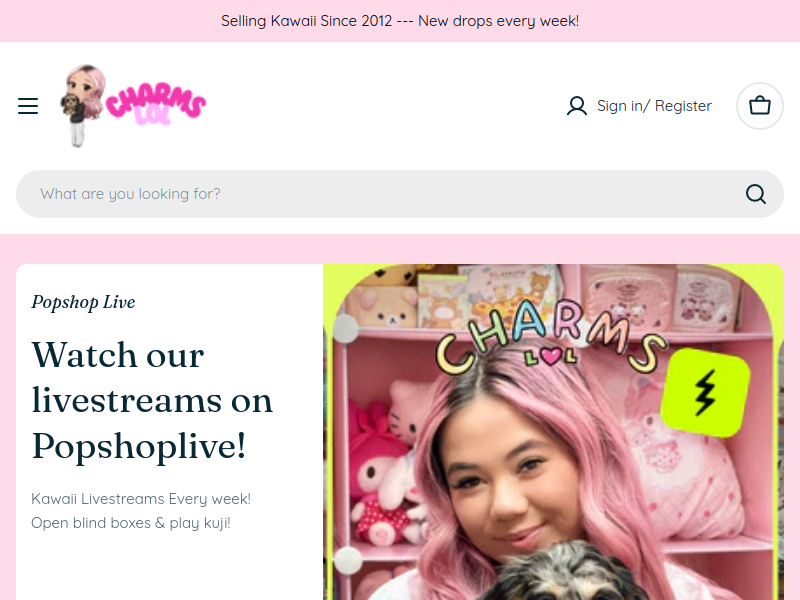Click the search magnifier icon
Image resolution: width=800 pixels, height=600 pixels.
[x=756, y=194]
